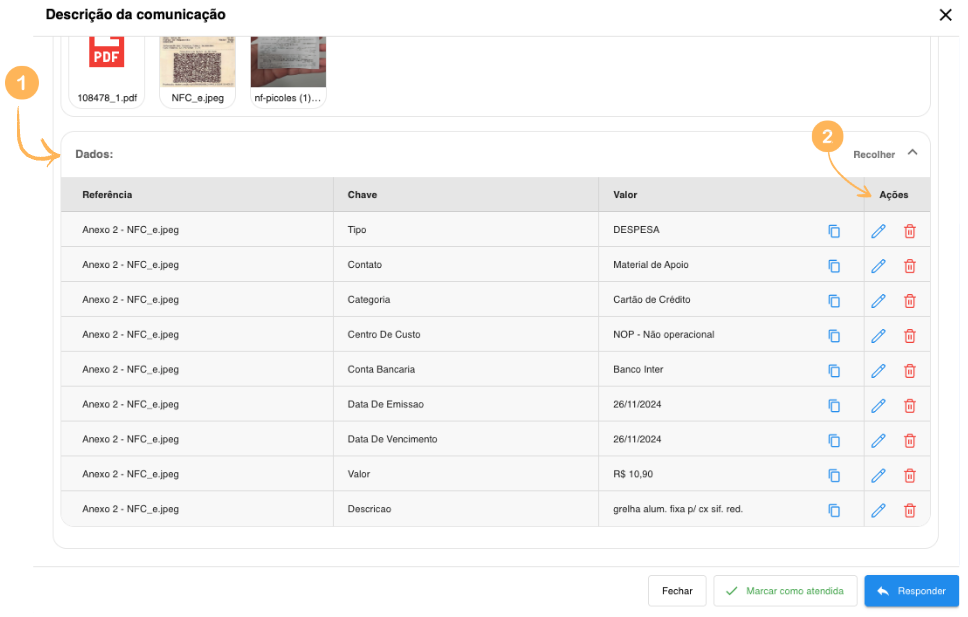Copy the Centro De Custo value

click(834, 336)
